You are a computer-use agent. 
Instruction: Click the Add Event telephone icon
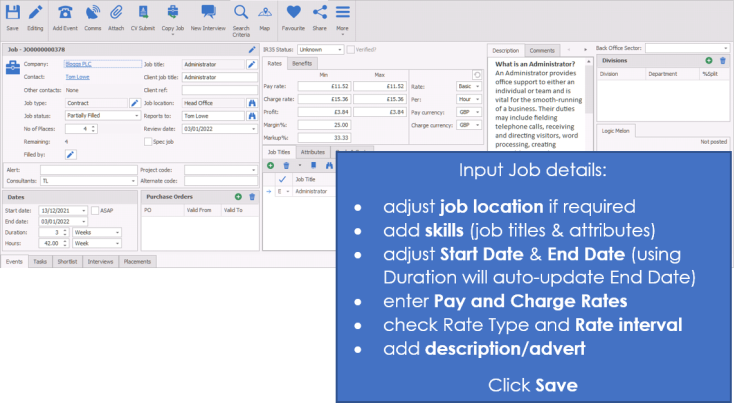point(65,13)
